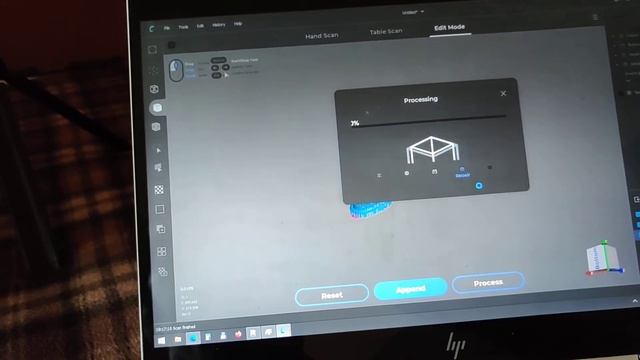Screen dimensions: 640x360
Task: Click the Process button
Action: [488, 282]
